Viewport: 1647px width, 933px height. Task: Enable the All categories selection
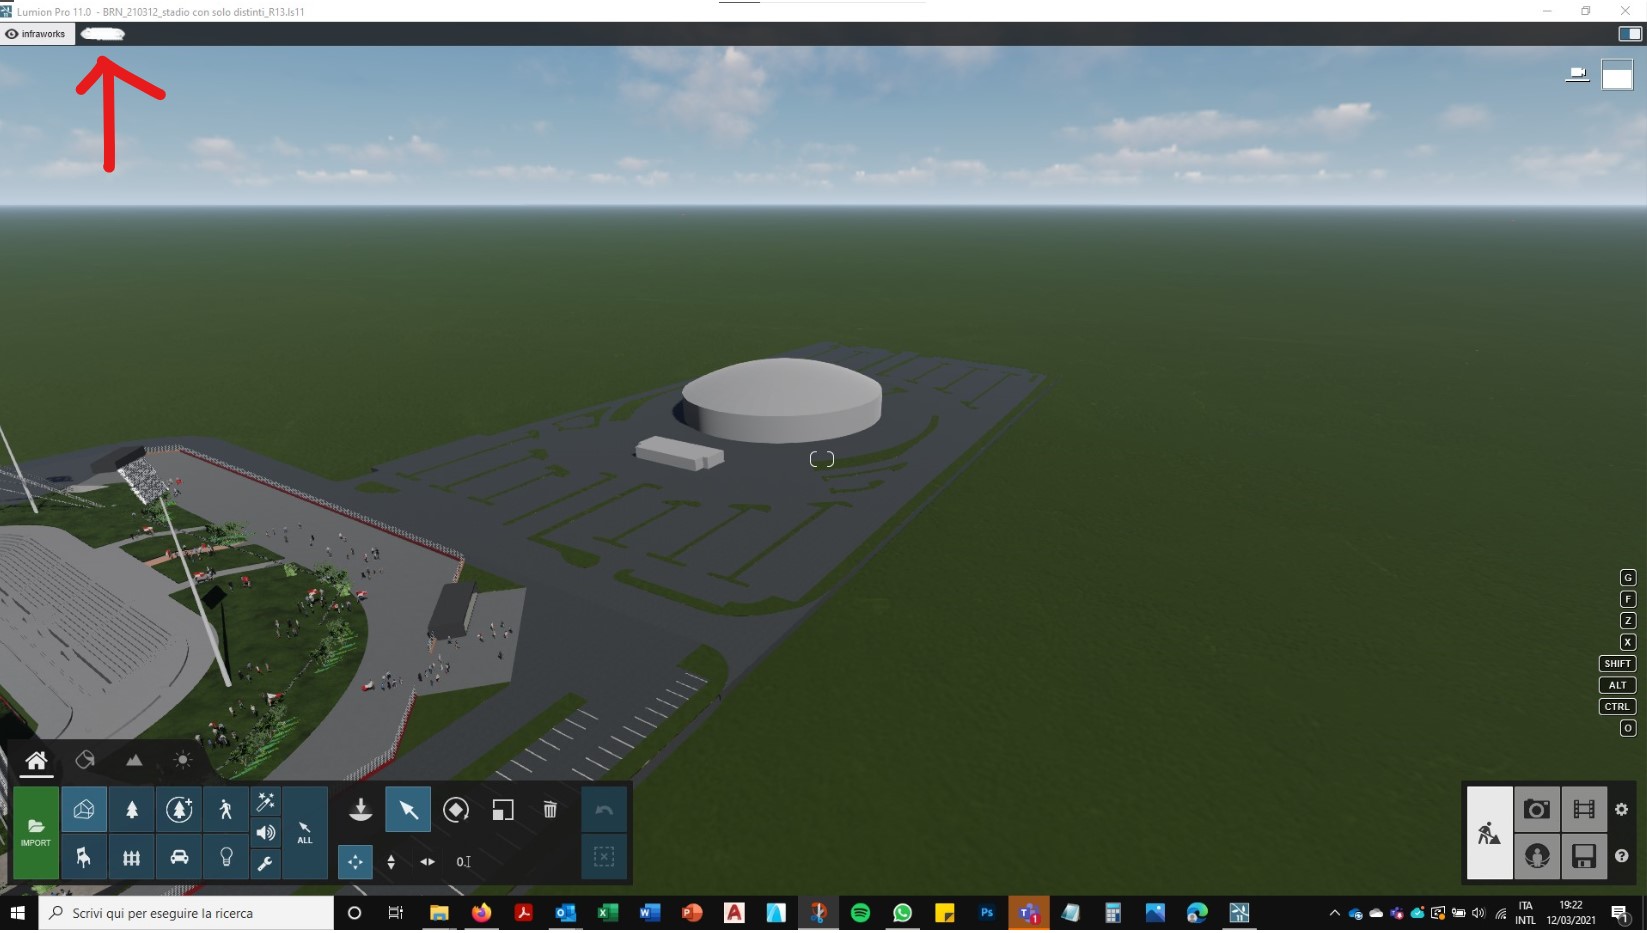305,833
